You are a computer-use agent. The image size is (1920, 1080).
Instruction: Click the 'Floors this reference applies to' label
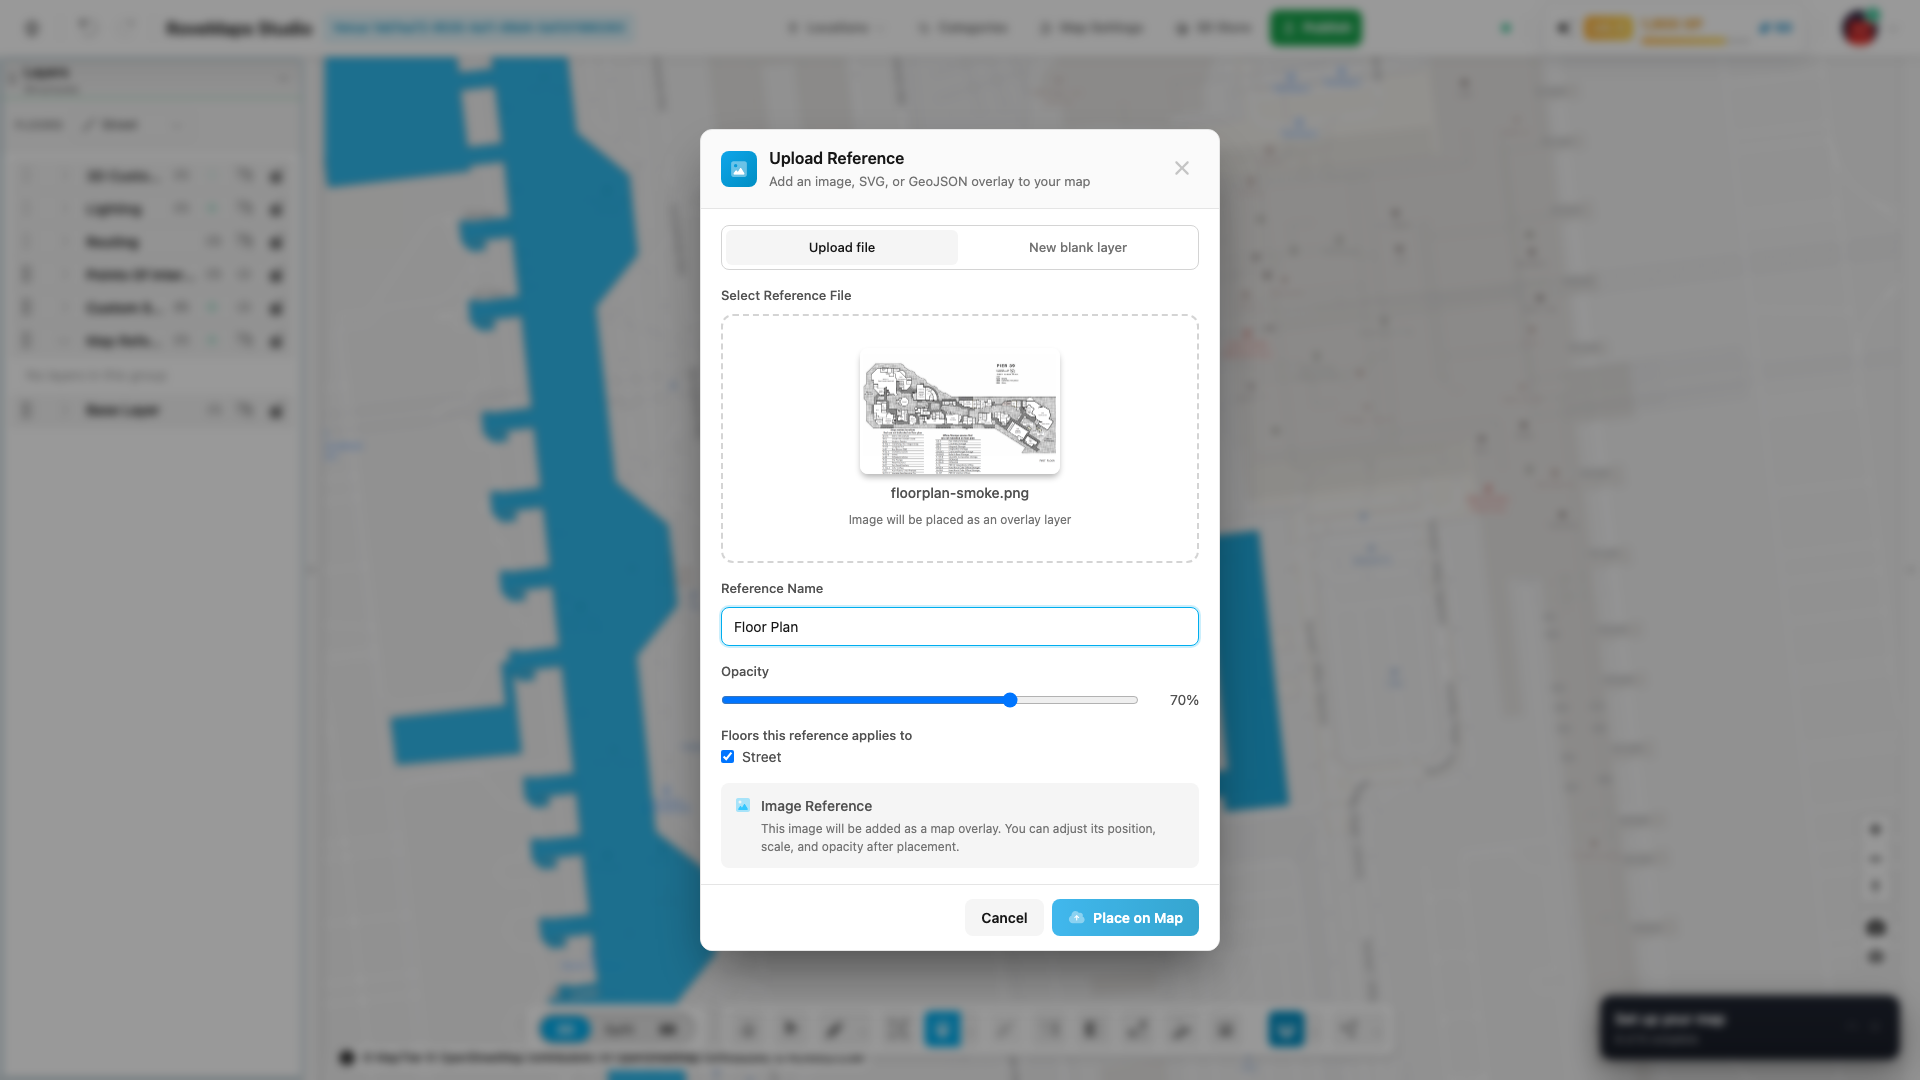pos(816,735)
